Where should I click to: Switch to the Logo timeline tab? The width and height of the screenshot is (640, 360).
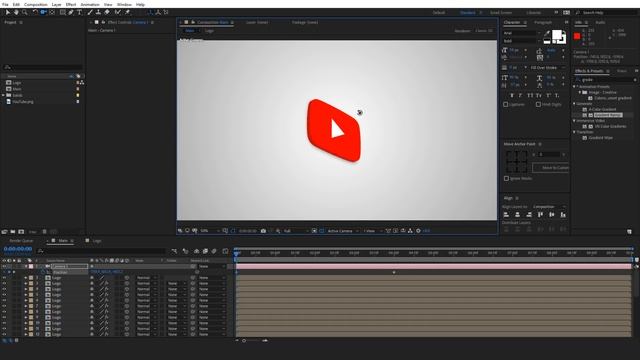[97, 241]
